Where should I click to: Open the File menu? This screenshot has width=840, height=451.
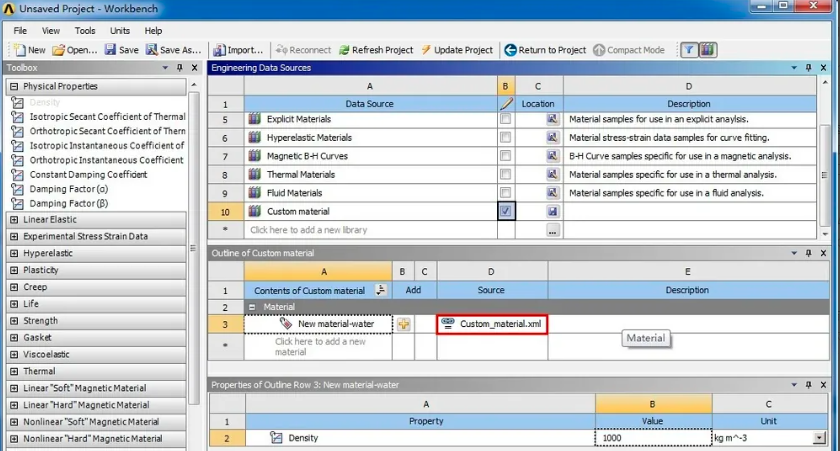coord(20,31)
